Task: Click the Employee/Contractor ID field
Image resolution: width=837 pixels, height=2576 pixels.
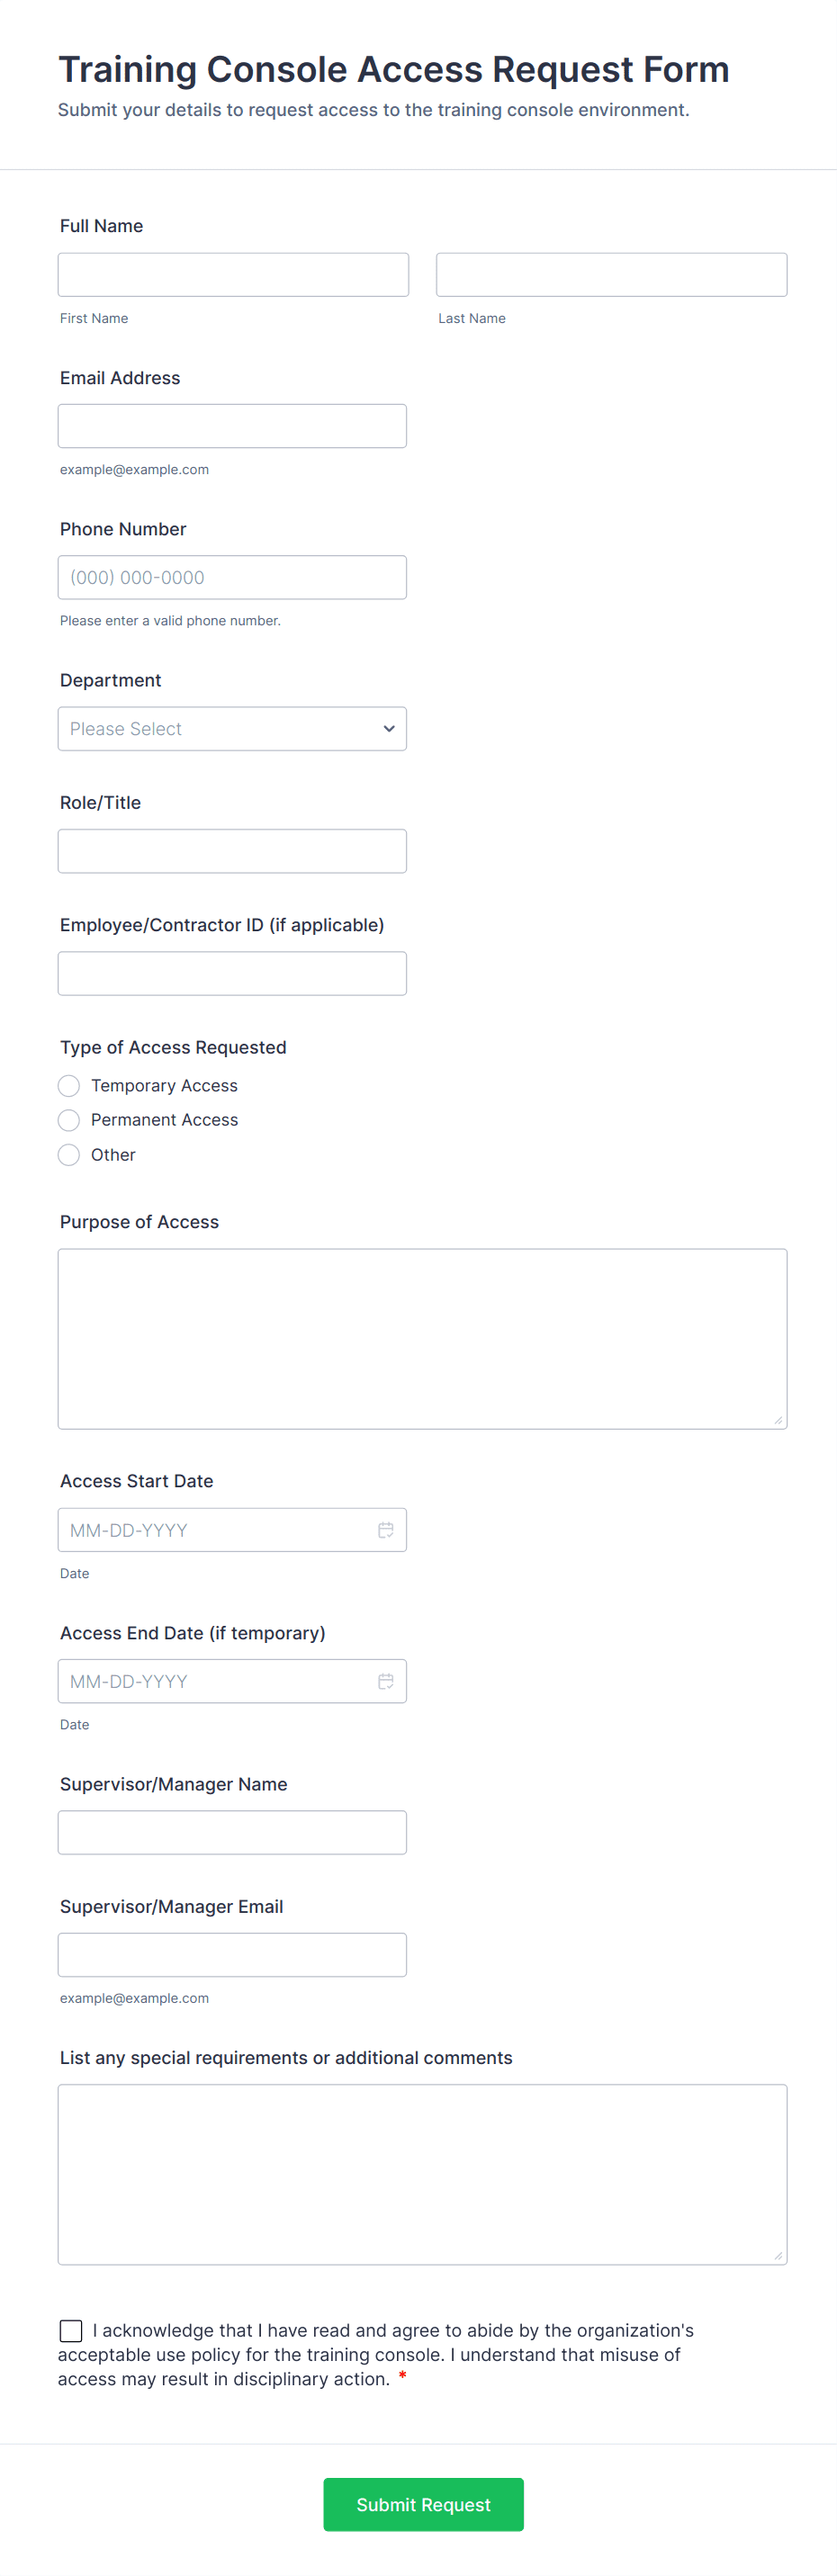Action: click(232, 974)
